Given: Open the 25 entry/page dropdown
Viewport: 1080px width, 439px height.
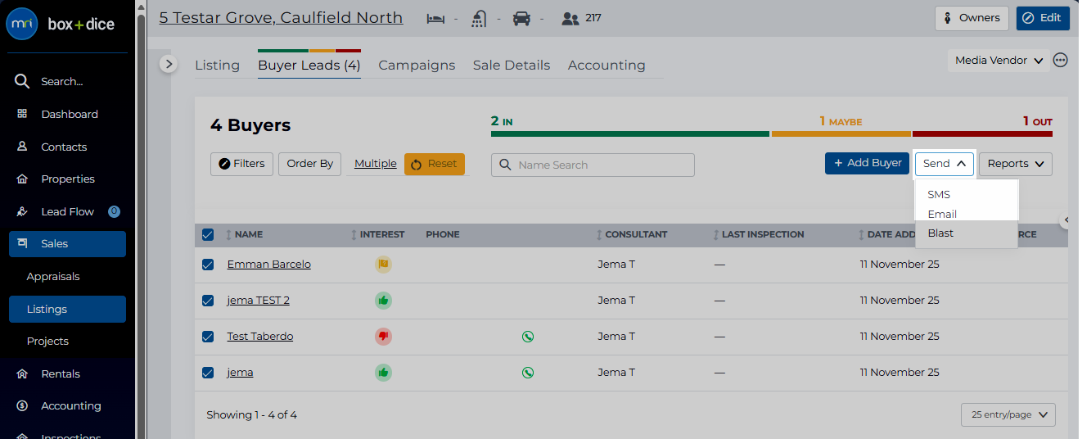Looking at the screenshot, I should [1008, 415].
